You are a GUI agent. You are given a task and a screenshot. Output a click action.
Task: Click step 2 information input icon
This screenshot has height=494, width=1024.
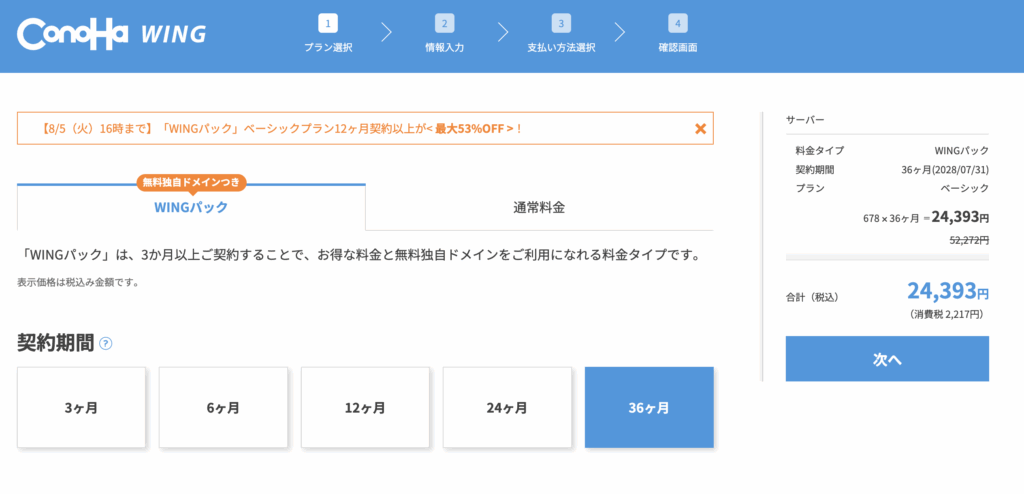coord(444,24)
